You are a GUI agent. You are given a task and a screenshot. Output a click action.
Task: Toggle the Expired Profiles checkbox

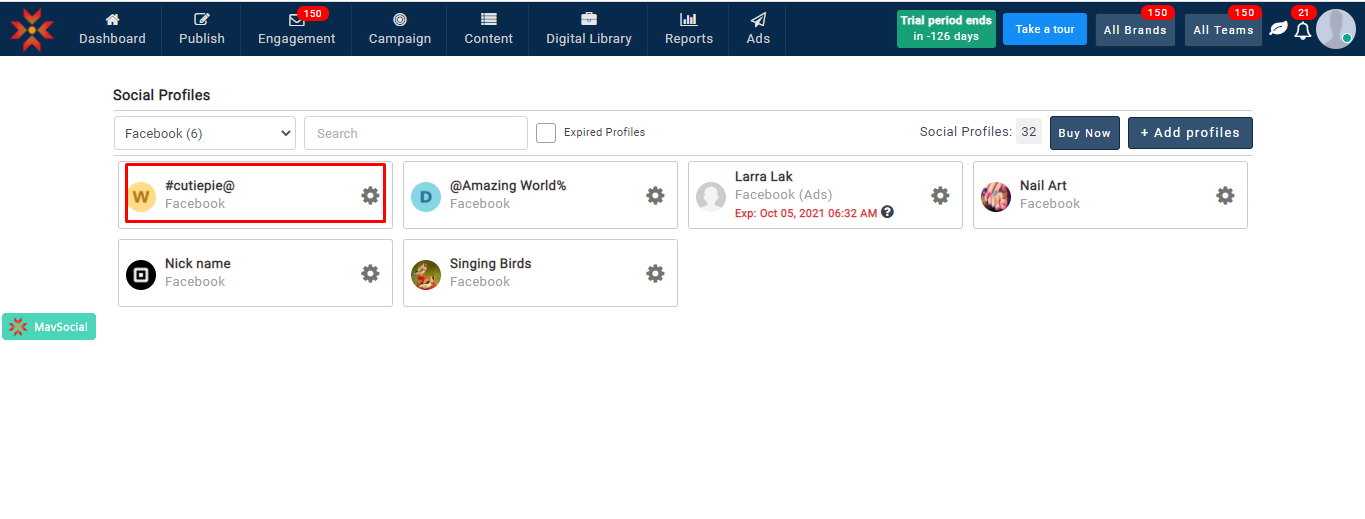[x=546, y=133]
